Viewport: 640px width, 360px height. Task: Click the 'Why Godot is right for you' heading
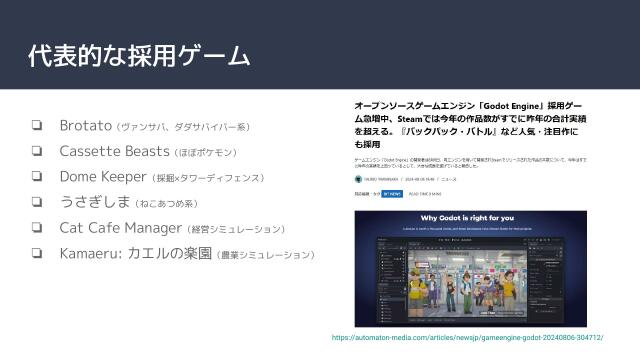[x=467, y=218]
